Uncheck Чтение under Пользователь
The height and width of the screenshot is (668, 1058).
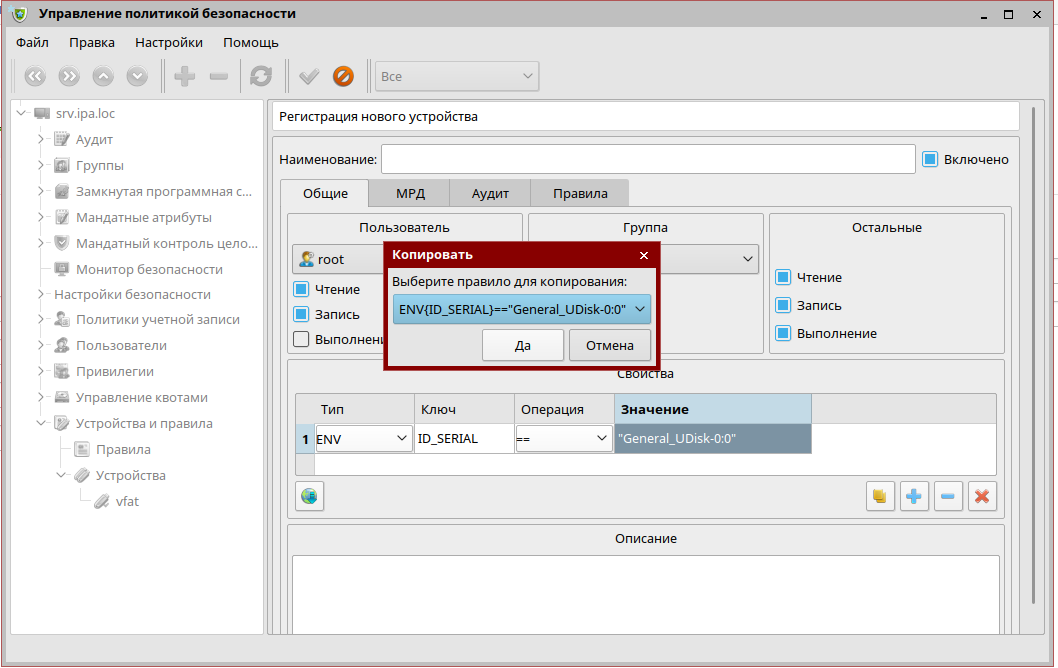[x=301, y=289]
